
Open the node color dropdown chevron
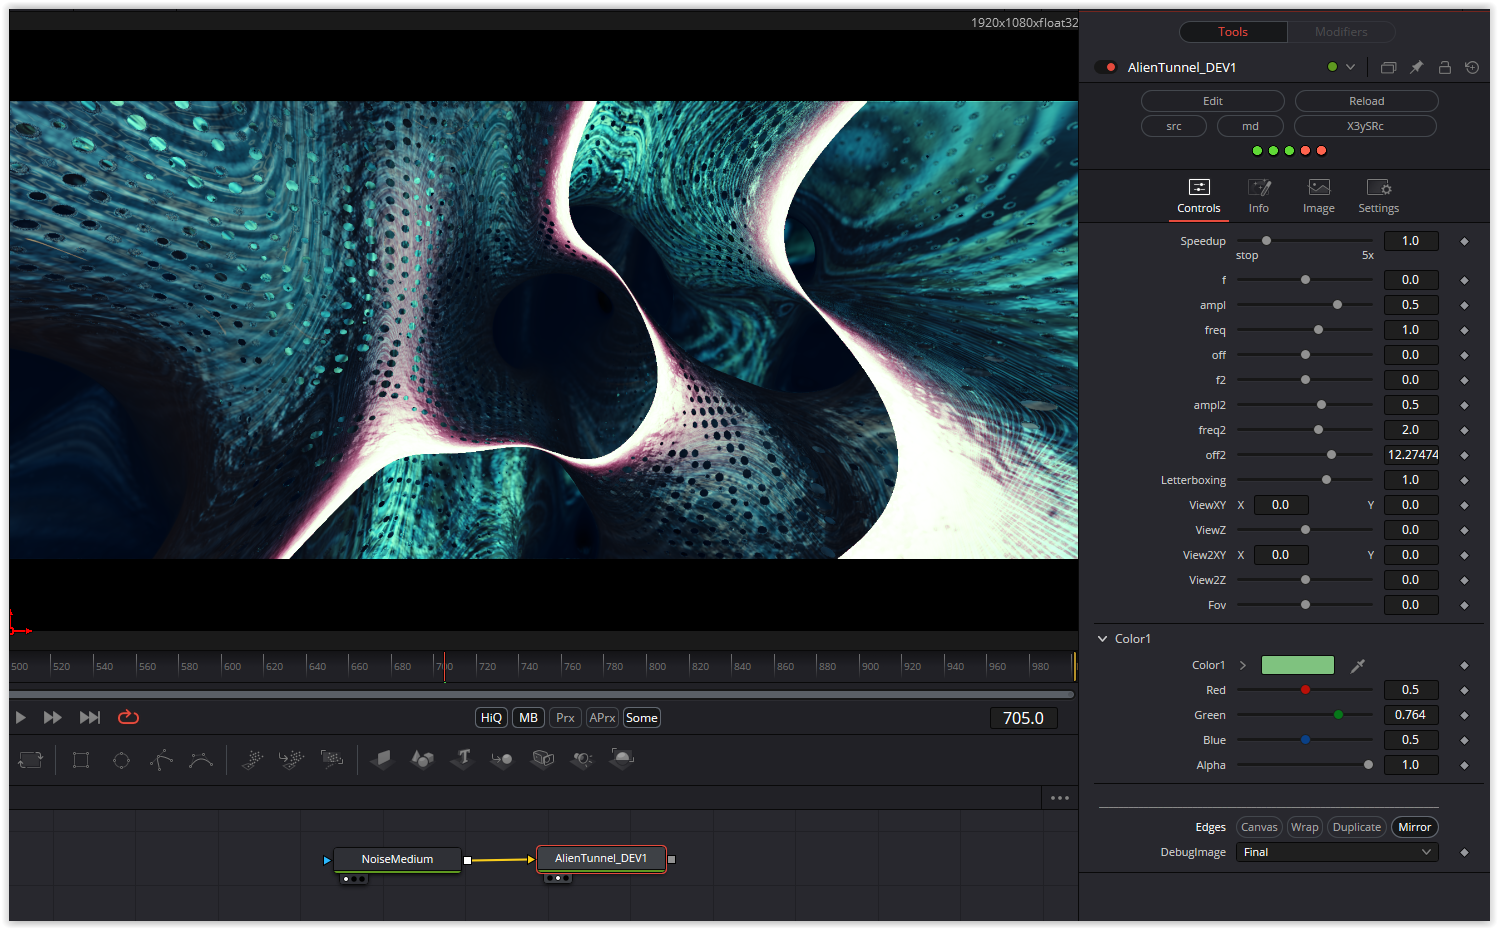point(1350,67)
